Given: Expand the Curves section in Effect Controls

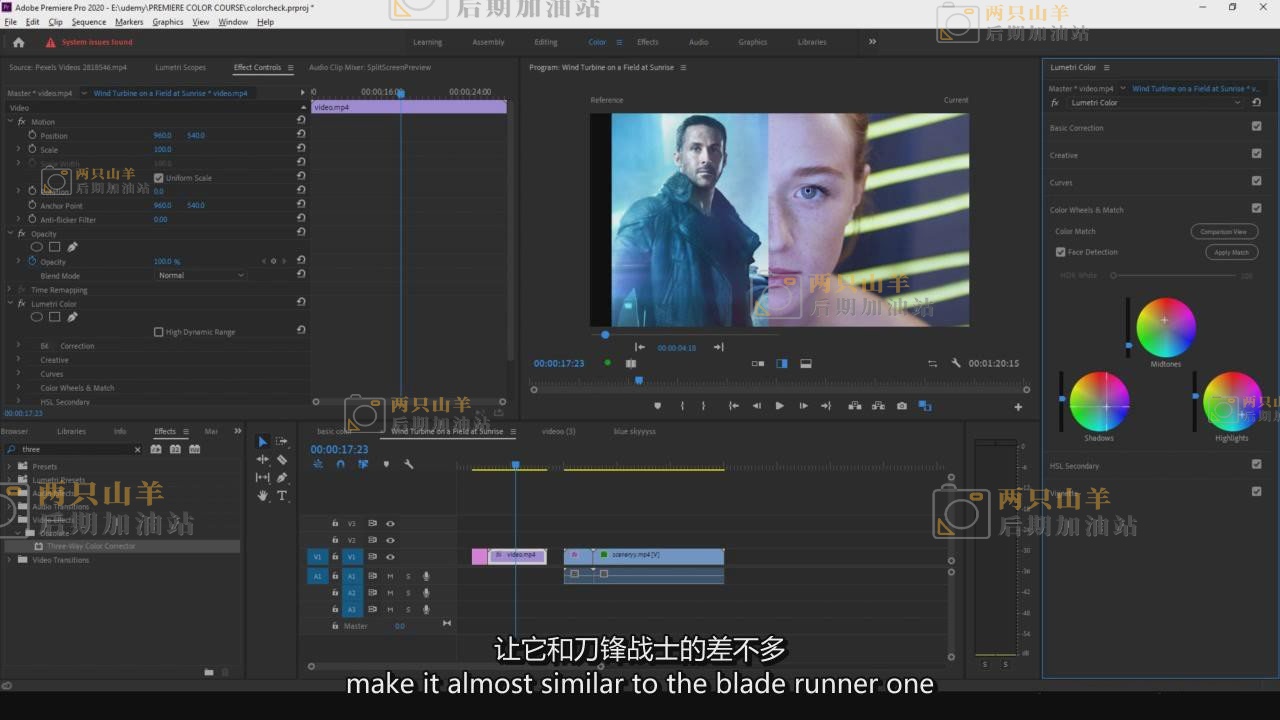Looking at the screenshot, I should (x=18, y=373).
